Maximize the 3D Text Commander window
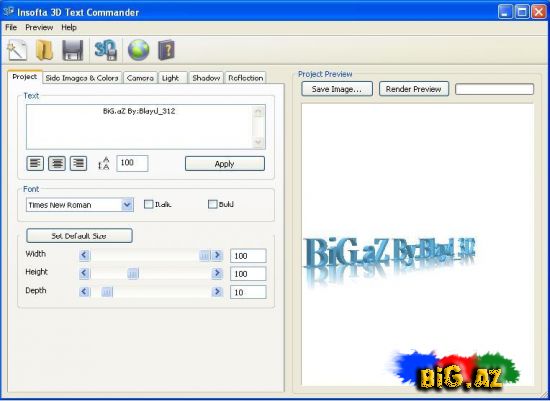550x401 pixels. 522,12
